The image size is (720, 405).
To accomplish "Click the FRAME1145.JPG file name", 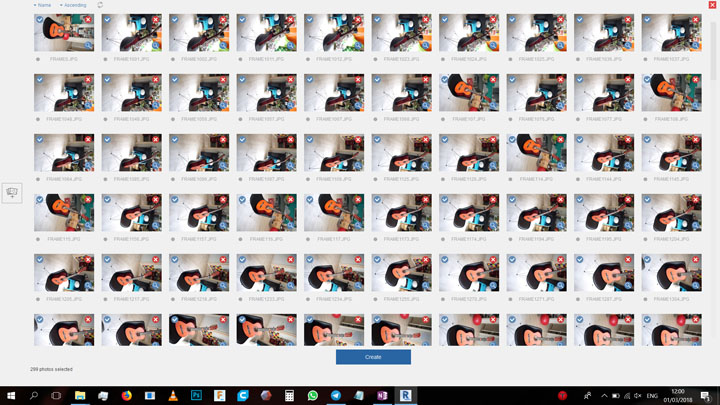I will [x=671, y=179].
